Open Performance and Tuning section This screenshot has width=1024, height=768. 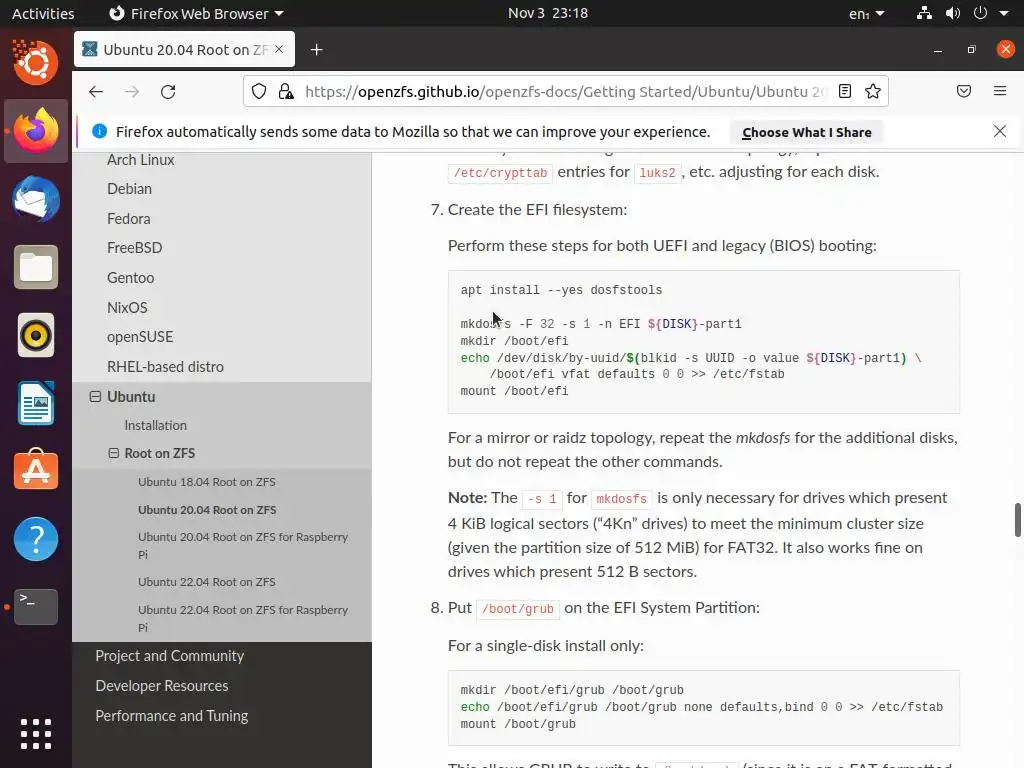[172, 716]
